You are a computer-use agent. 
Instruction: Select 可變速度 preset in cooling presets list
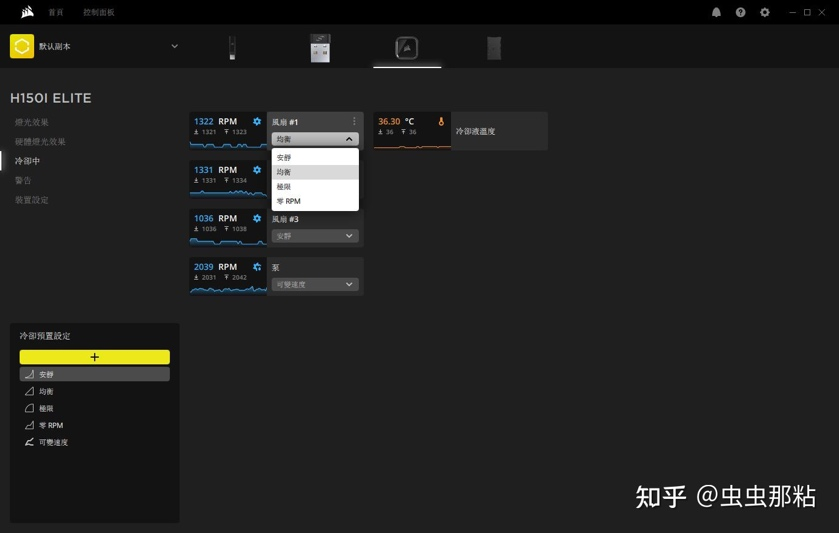click(95, 443)
